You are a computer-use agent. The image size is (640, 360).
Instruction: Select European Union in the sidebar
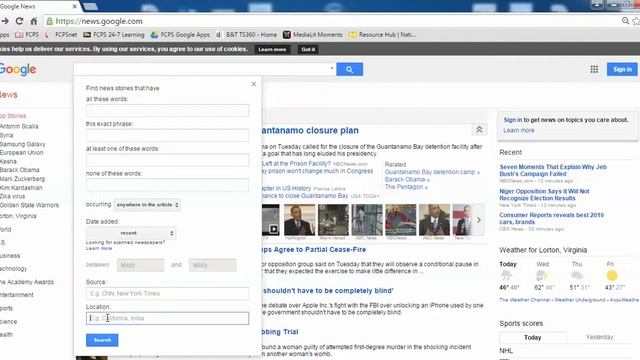(x=21, y=153)
